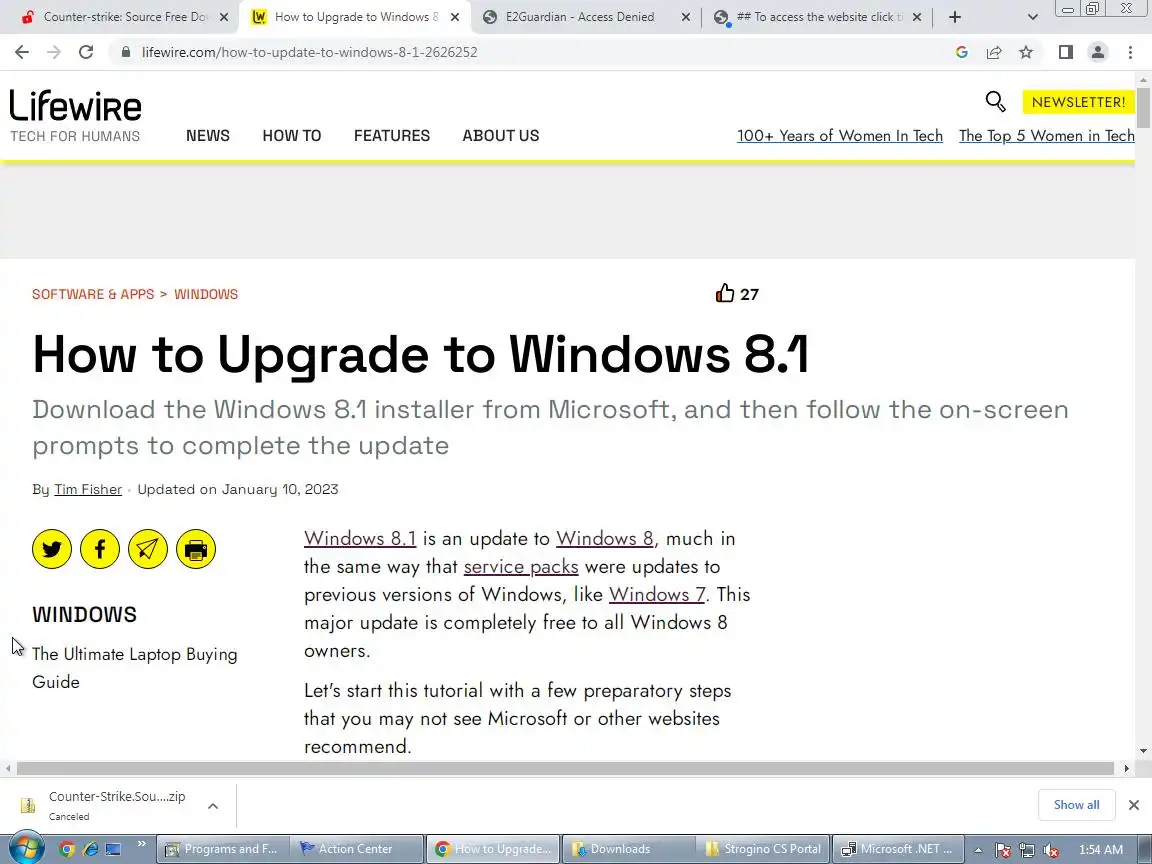Click the Lifewire search magnifier icon
Screen dimensions: 1152x864
[x=996, y=101]
